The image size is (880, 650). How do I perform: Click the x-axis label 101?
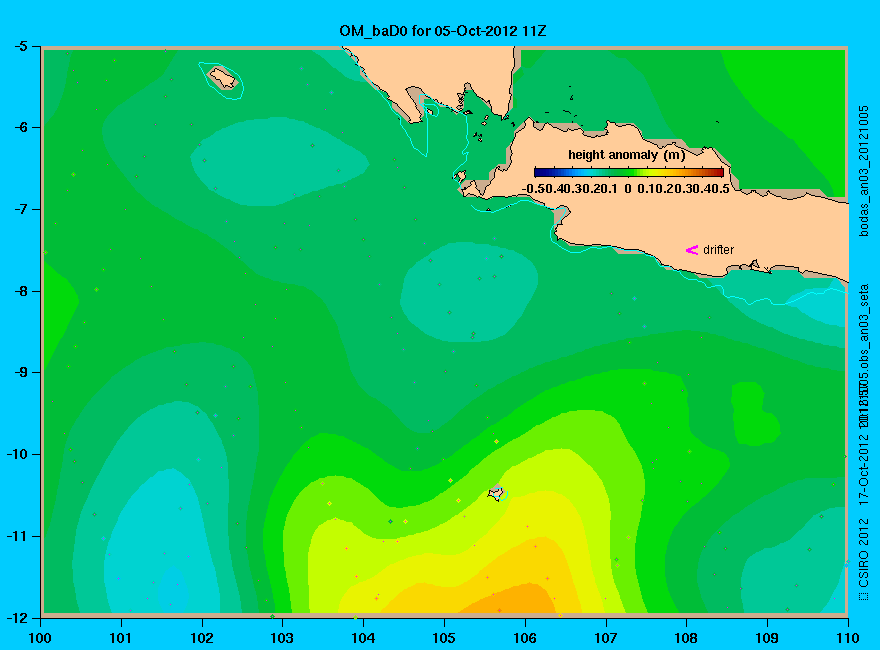(x=121, y=638)
